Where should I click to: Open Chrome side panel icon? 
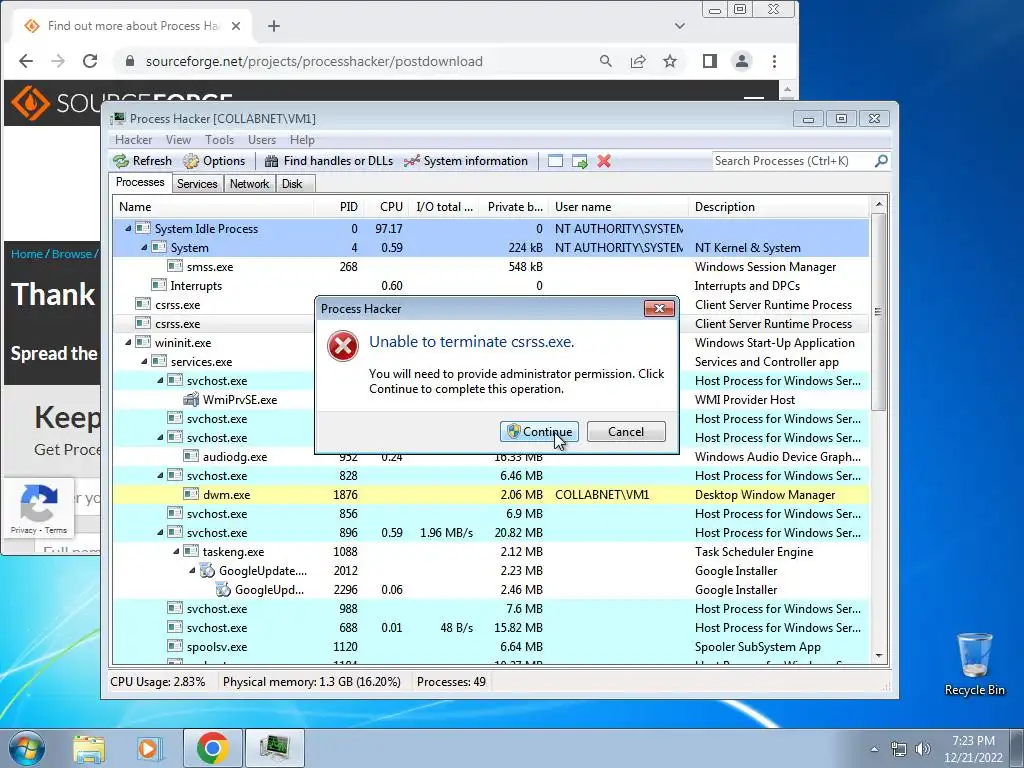[x=710, y=61]
